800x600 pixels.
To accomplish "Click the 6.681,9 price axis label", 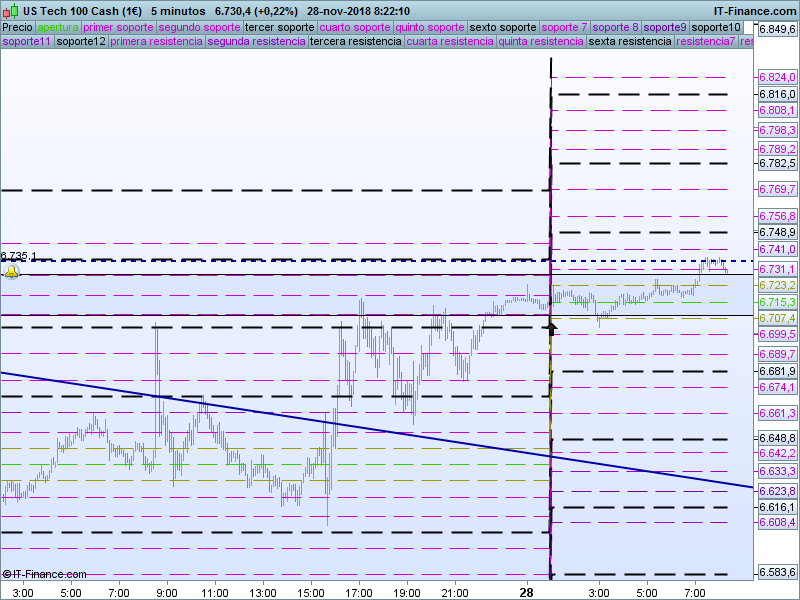I will pos(777,371).
